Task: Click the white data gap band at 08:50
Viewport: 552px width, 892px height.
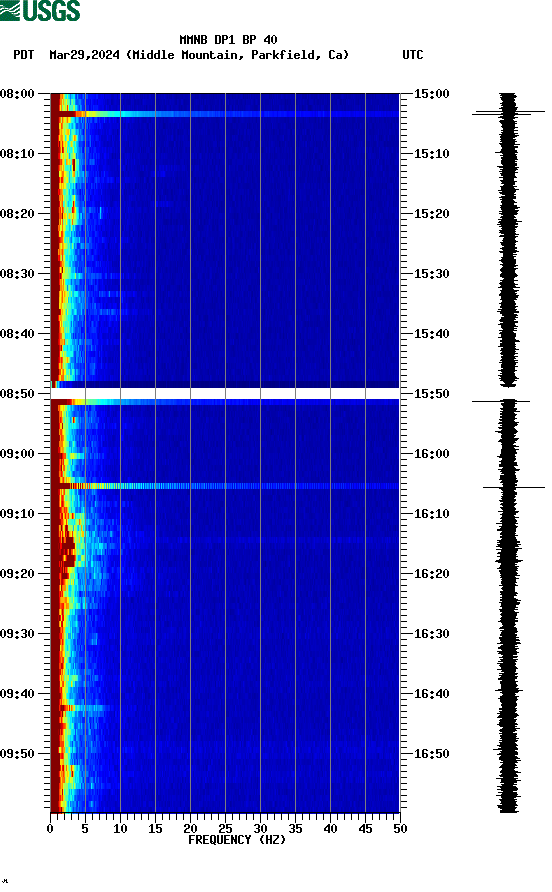Action: pos(225,394)
